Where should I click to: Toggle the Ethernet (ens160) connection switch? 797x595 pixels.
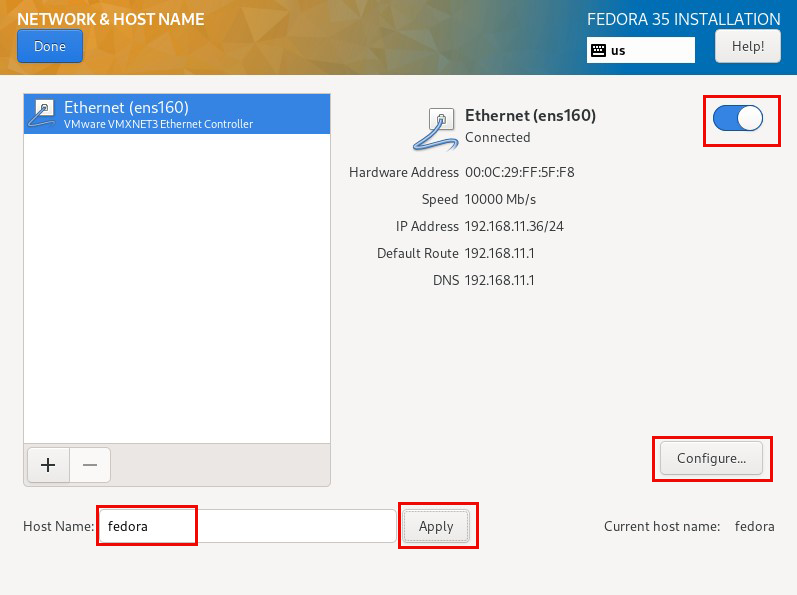point(738,118)
